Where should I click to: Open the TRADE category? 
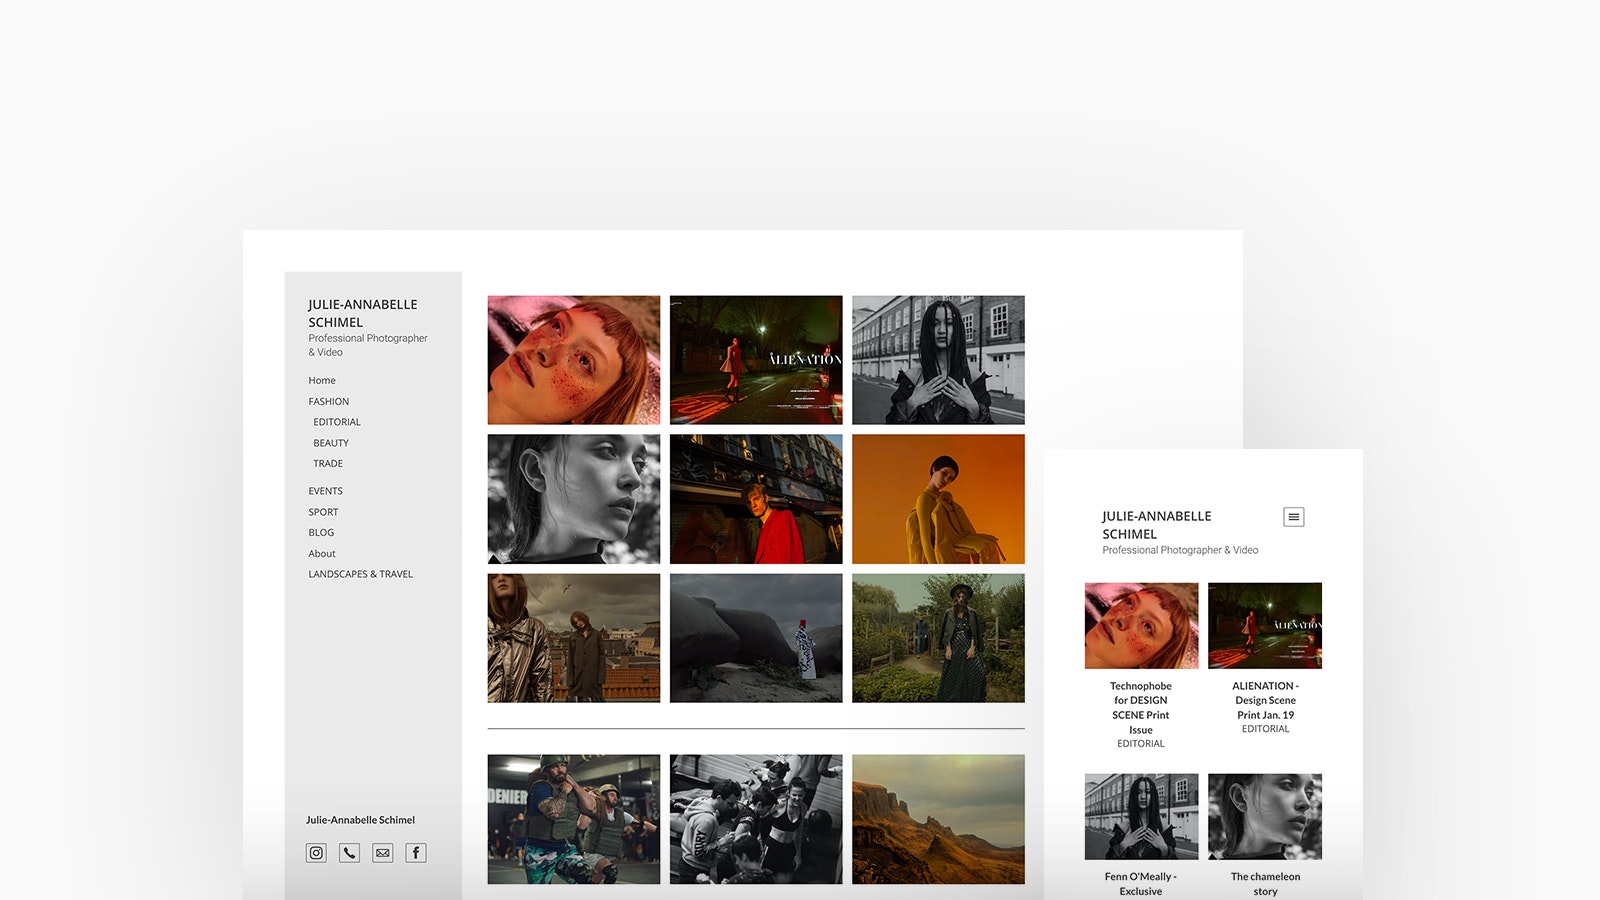328,464
